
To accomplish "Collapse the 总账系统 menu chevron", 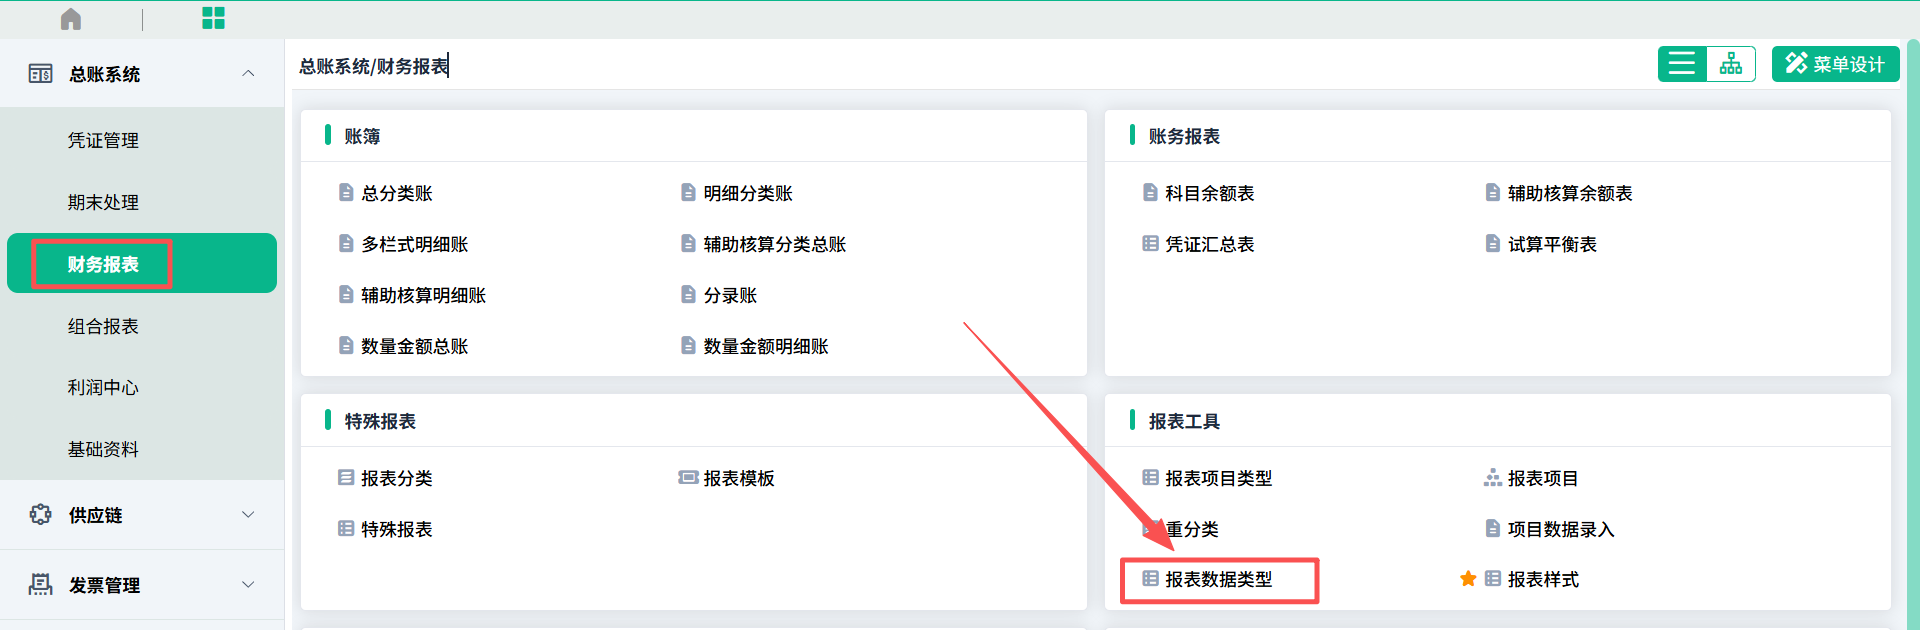I will [x=248, y=73].
